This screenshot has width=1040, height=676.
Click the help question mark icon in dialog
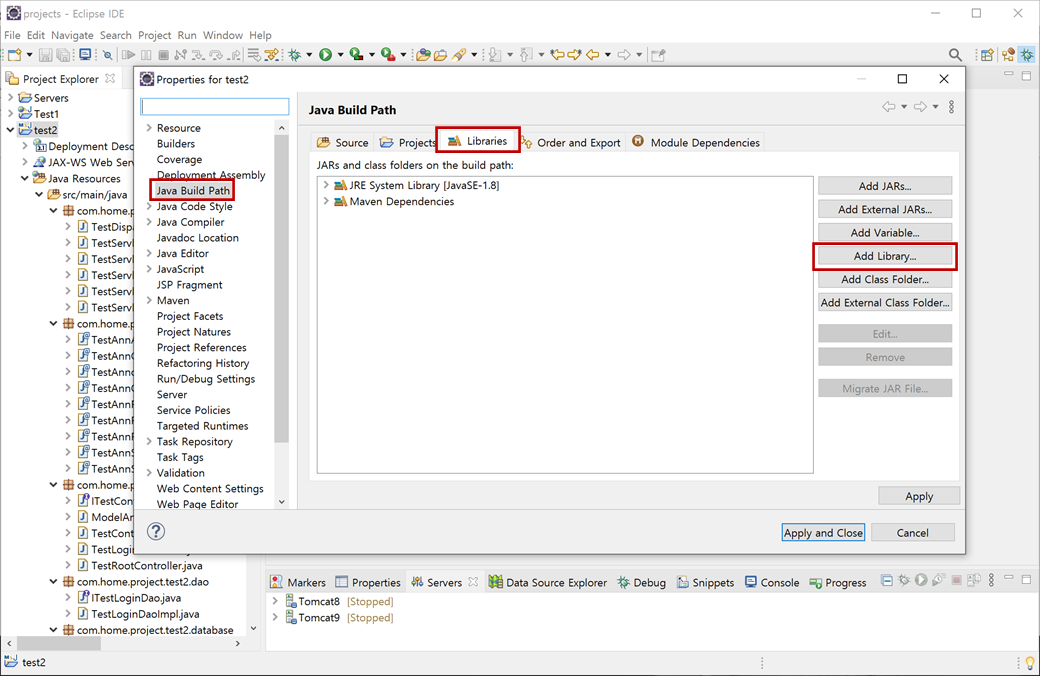(x=156, y=531)
